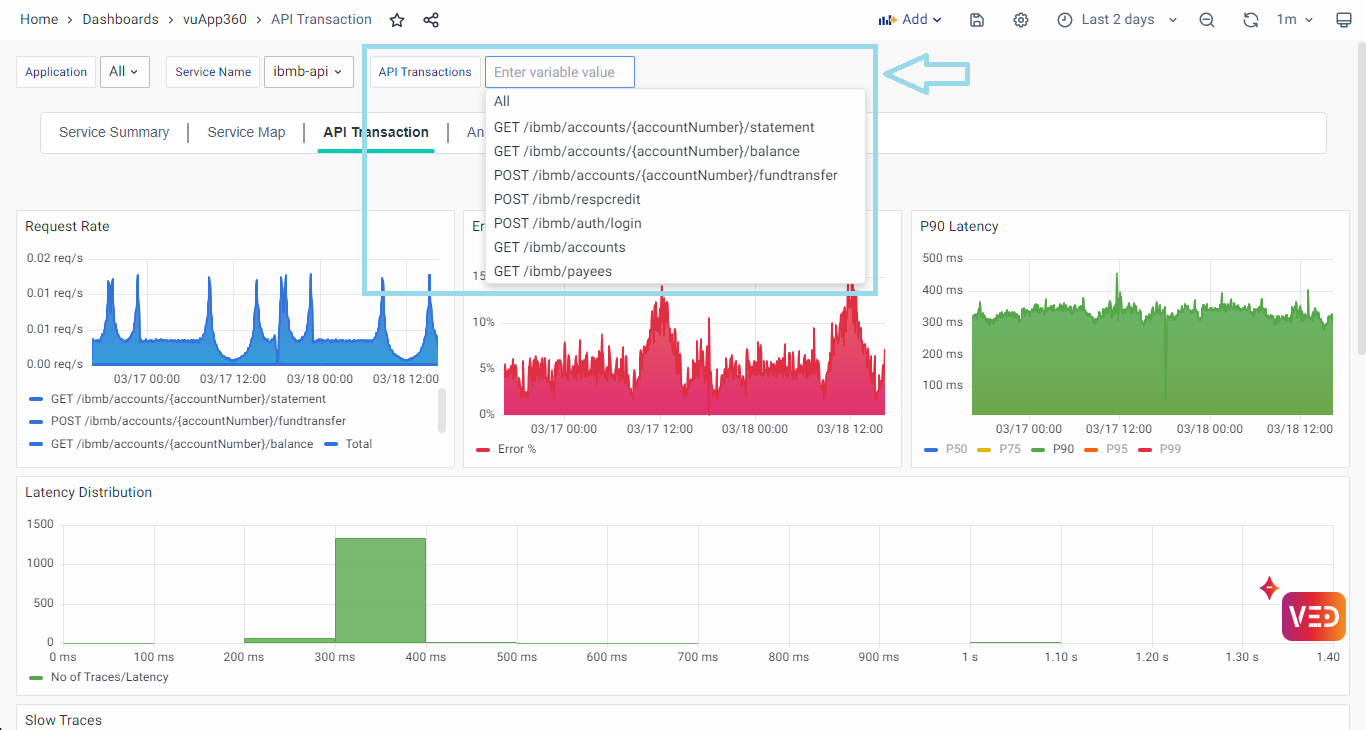Open the VED assistant icon
This screenshot has width=1366, height=730.
(1313, 616)
